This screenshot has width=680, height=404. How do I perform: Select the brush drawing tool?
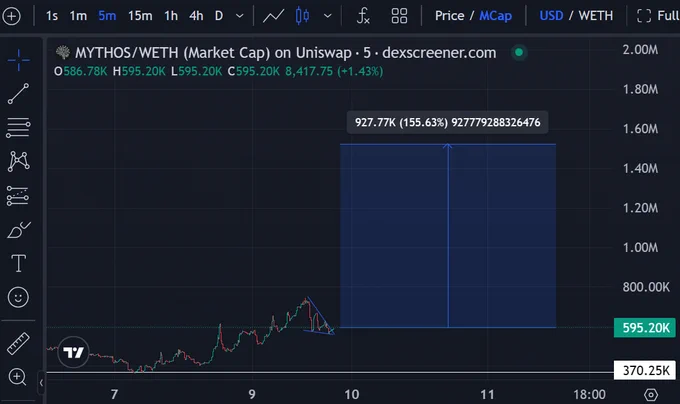[x=18, y=230]
